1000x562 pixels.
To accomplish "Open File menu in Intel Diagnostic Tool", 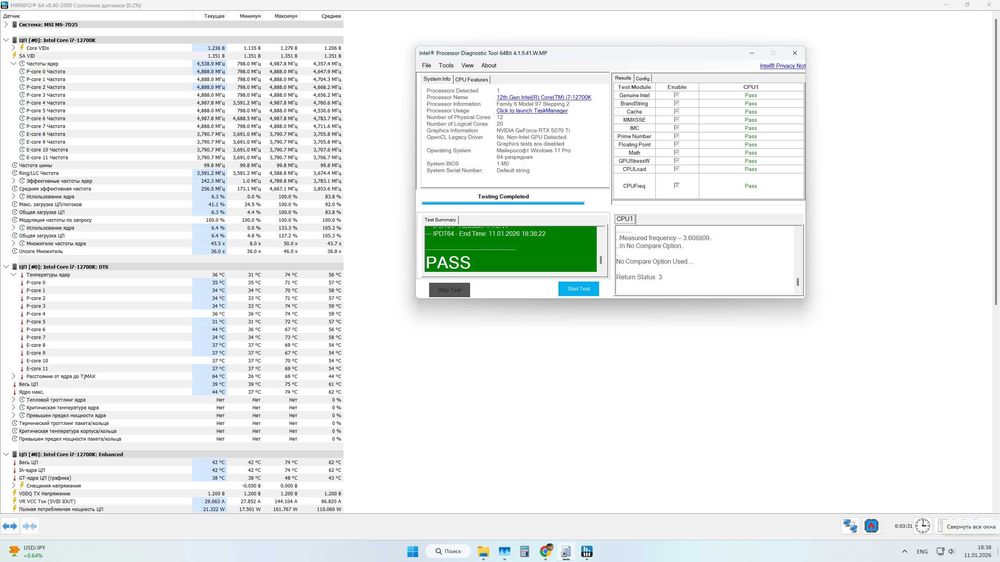I will point(426,65).
